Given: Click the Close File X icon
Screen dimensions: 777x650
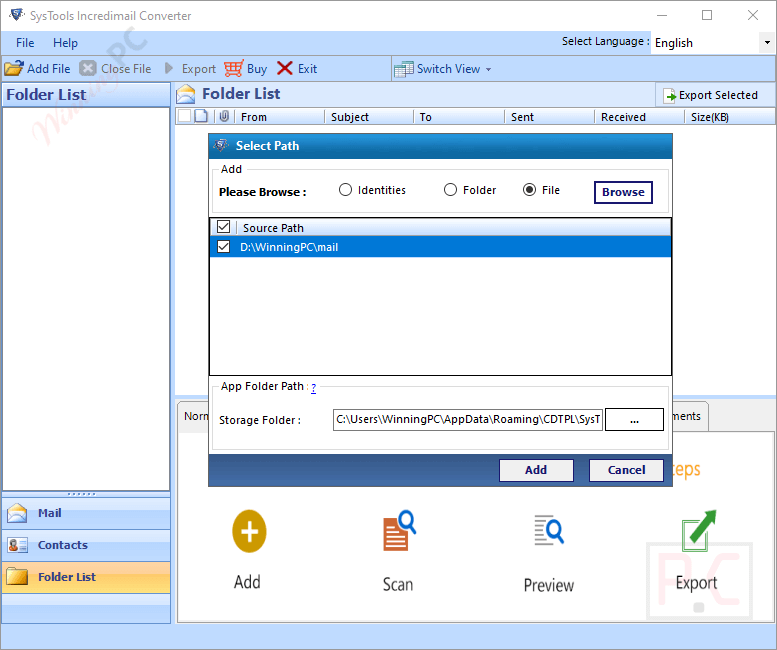Looking at the screenshot, I should point(88,68).
